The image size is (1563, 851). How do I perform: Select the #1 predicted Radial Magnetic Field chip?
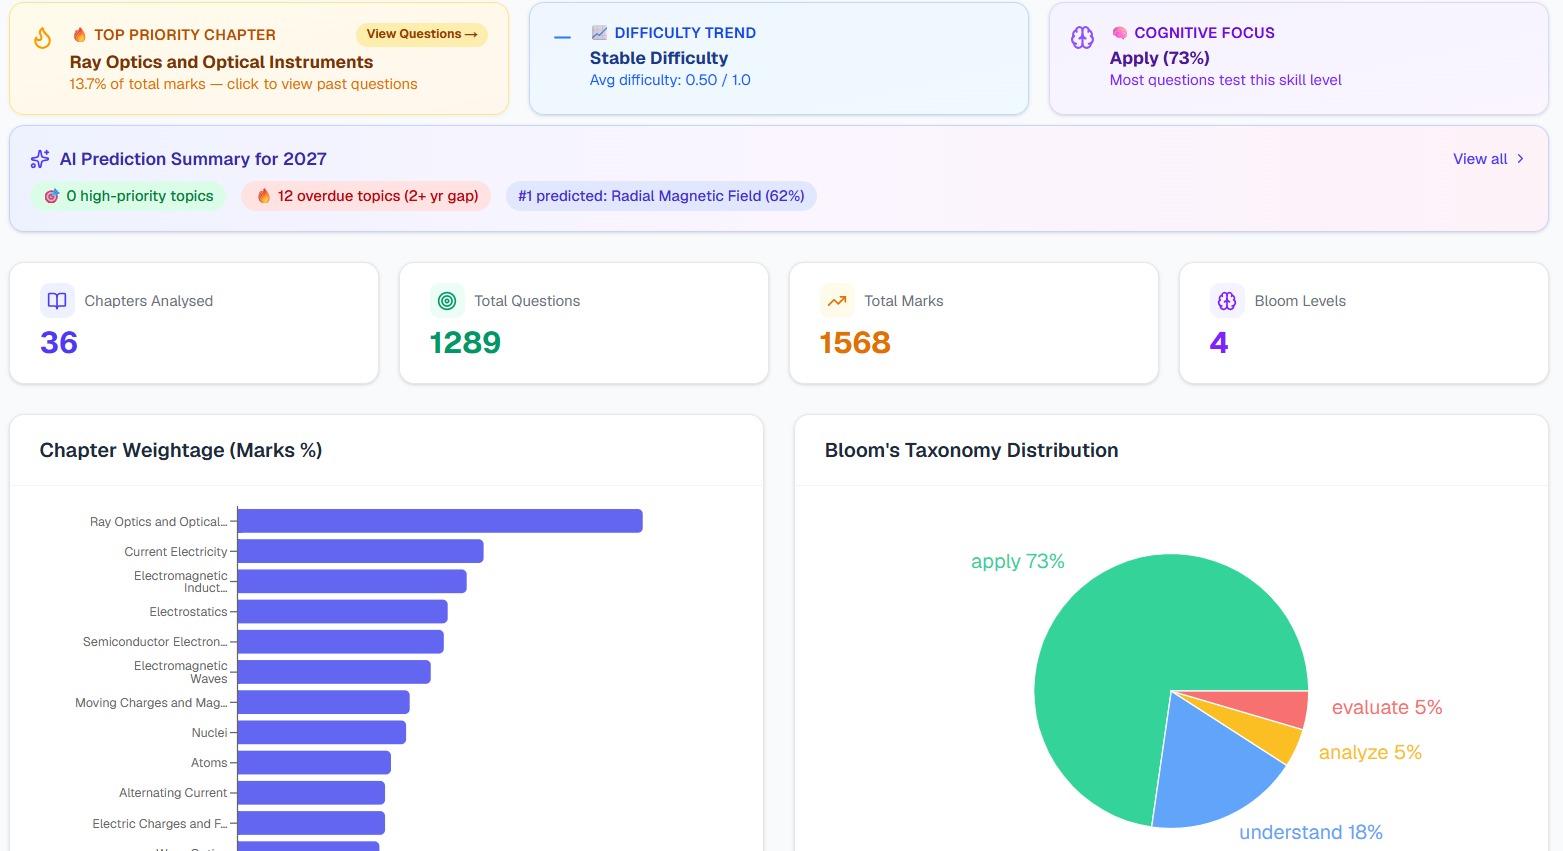point(661,196)
